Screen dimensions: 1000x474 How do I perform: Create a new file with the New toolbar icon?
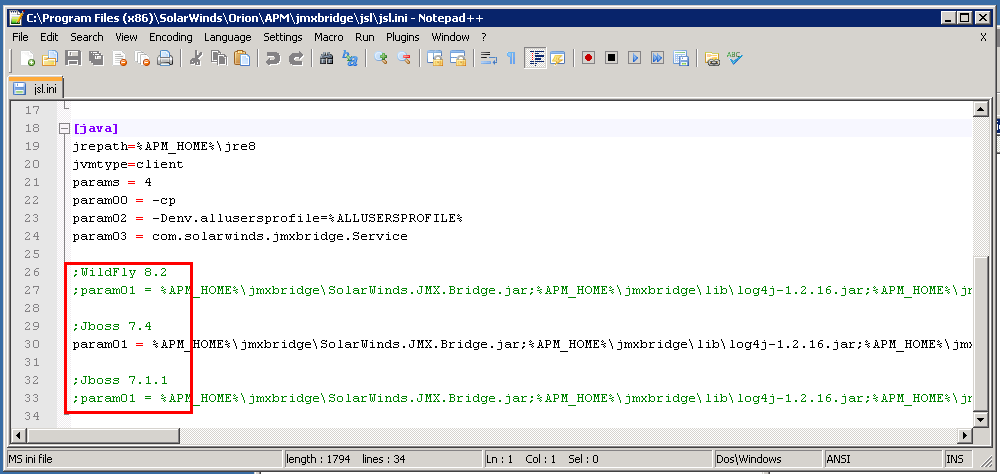27,59
